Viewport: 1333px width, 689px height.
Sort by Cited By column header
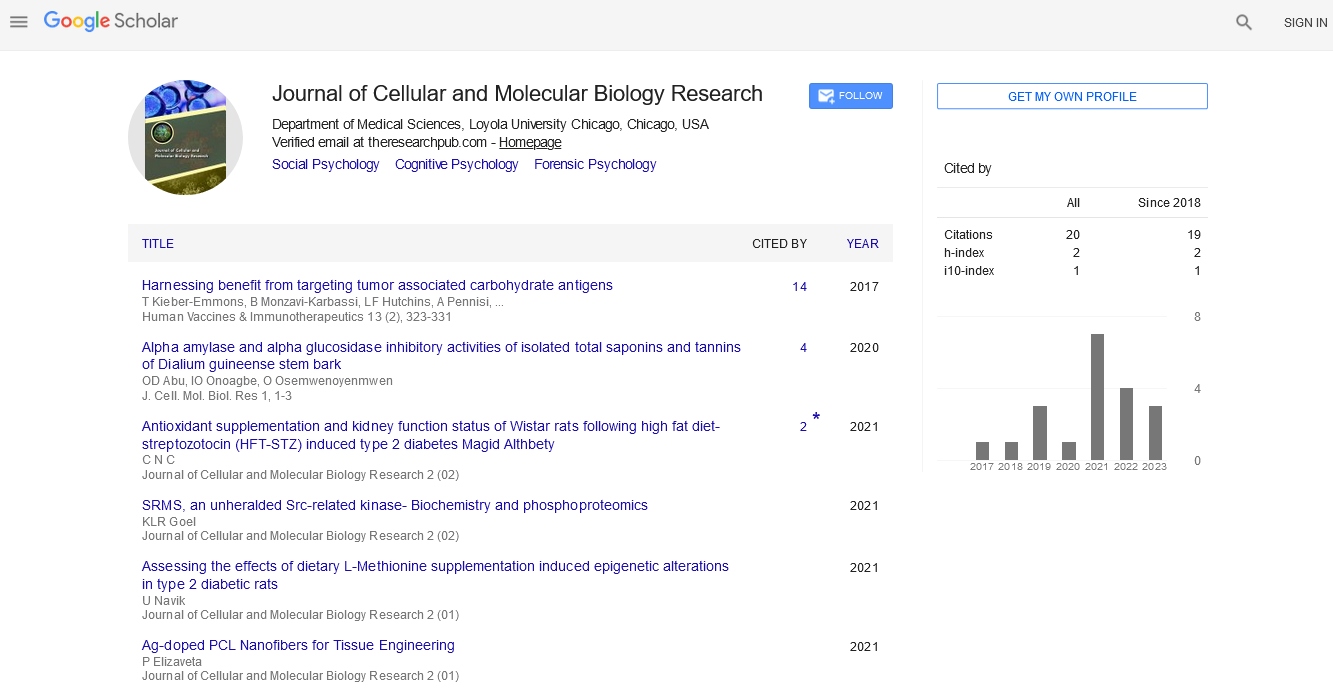779,244
